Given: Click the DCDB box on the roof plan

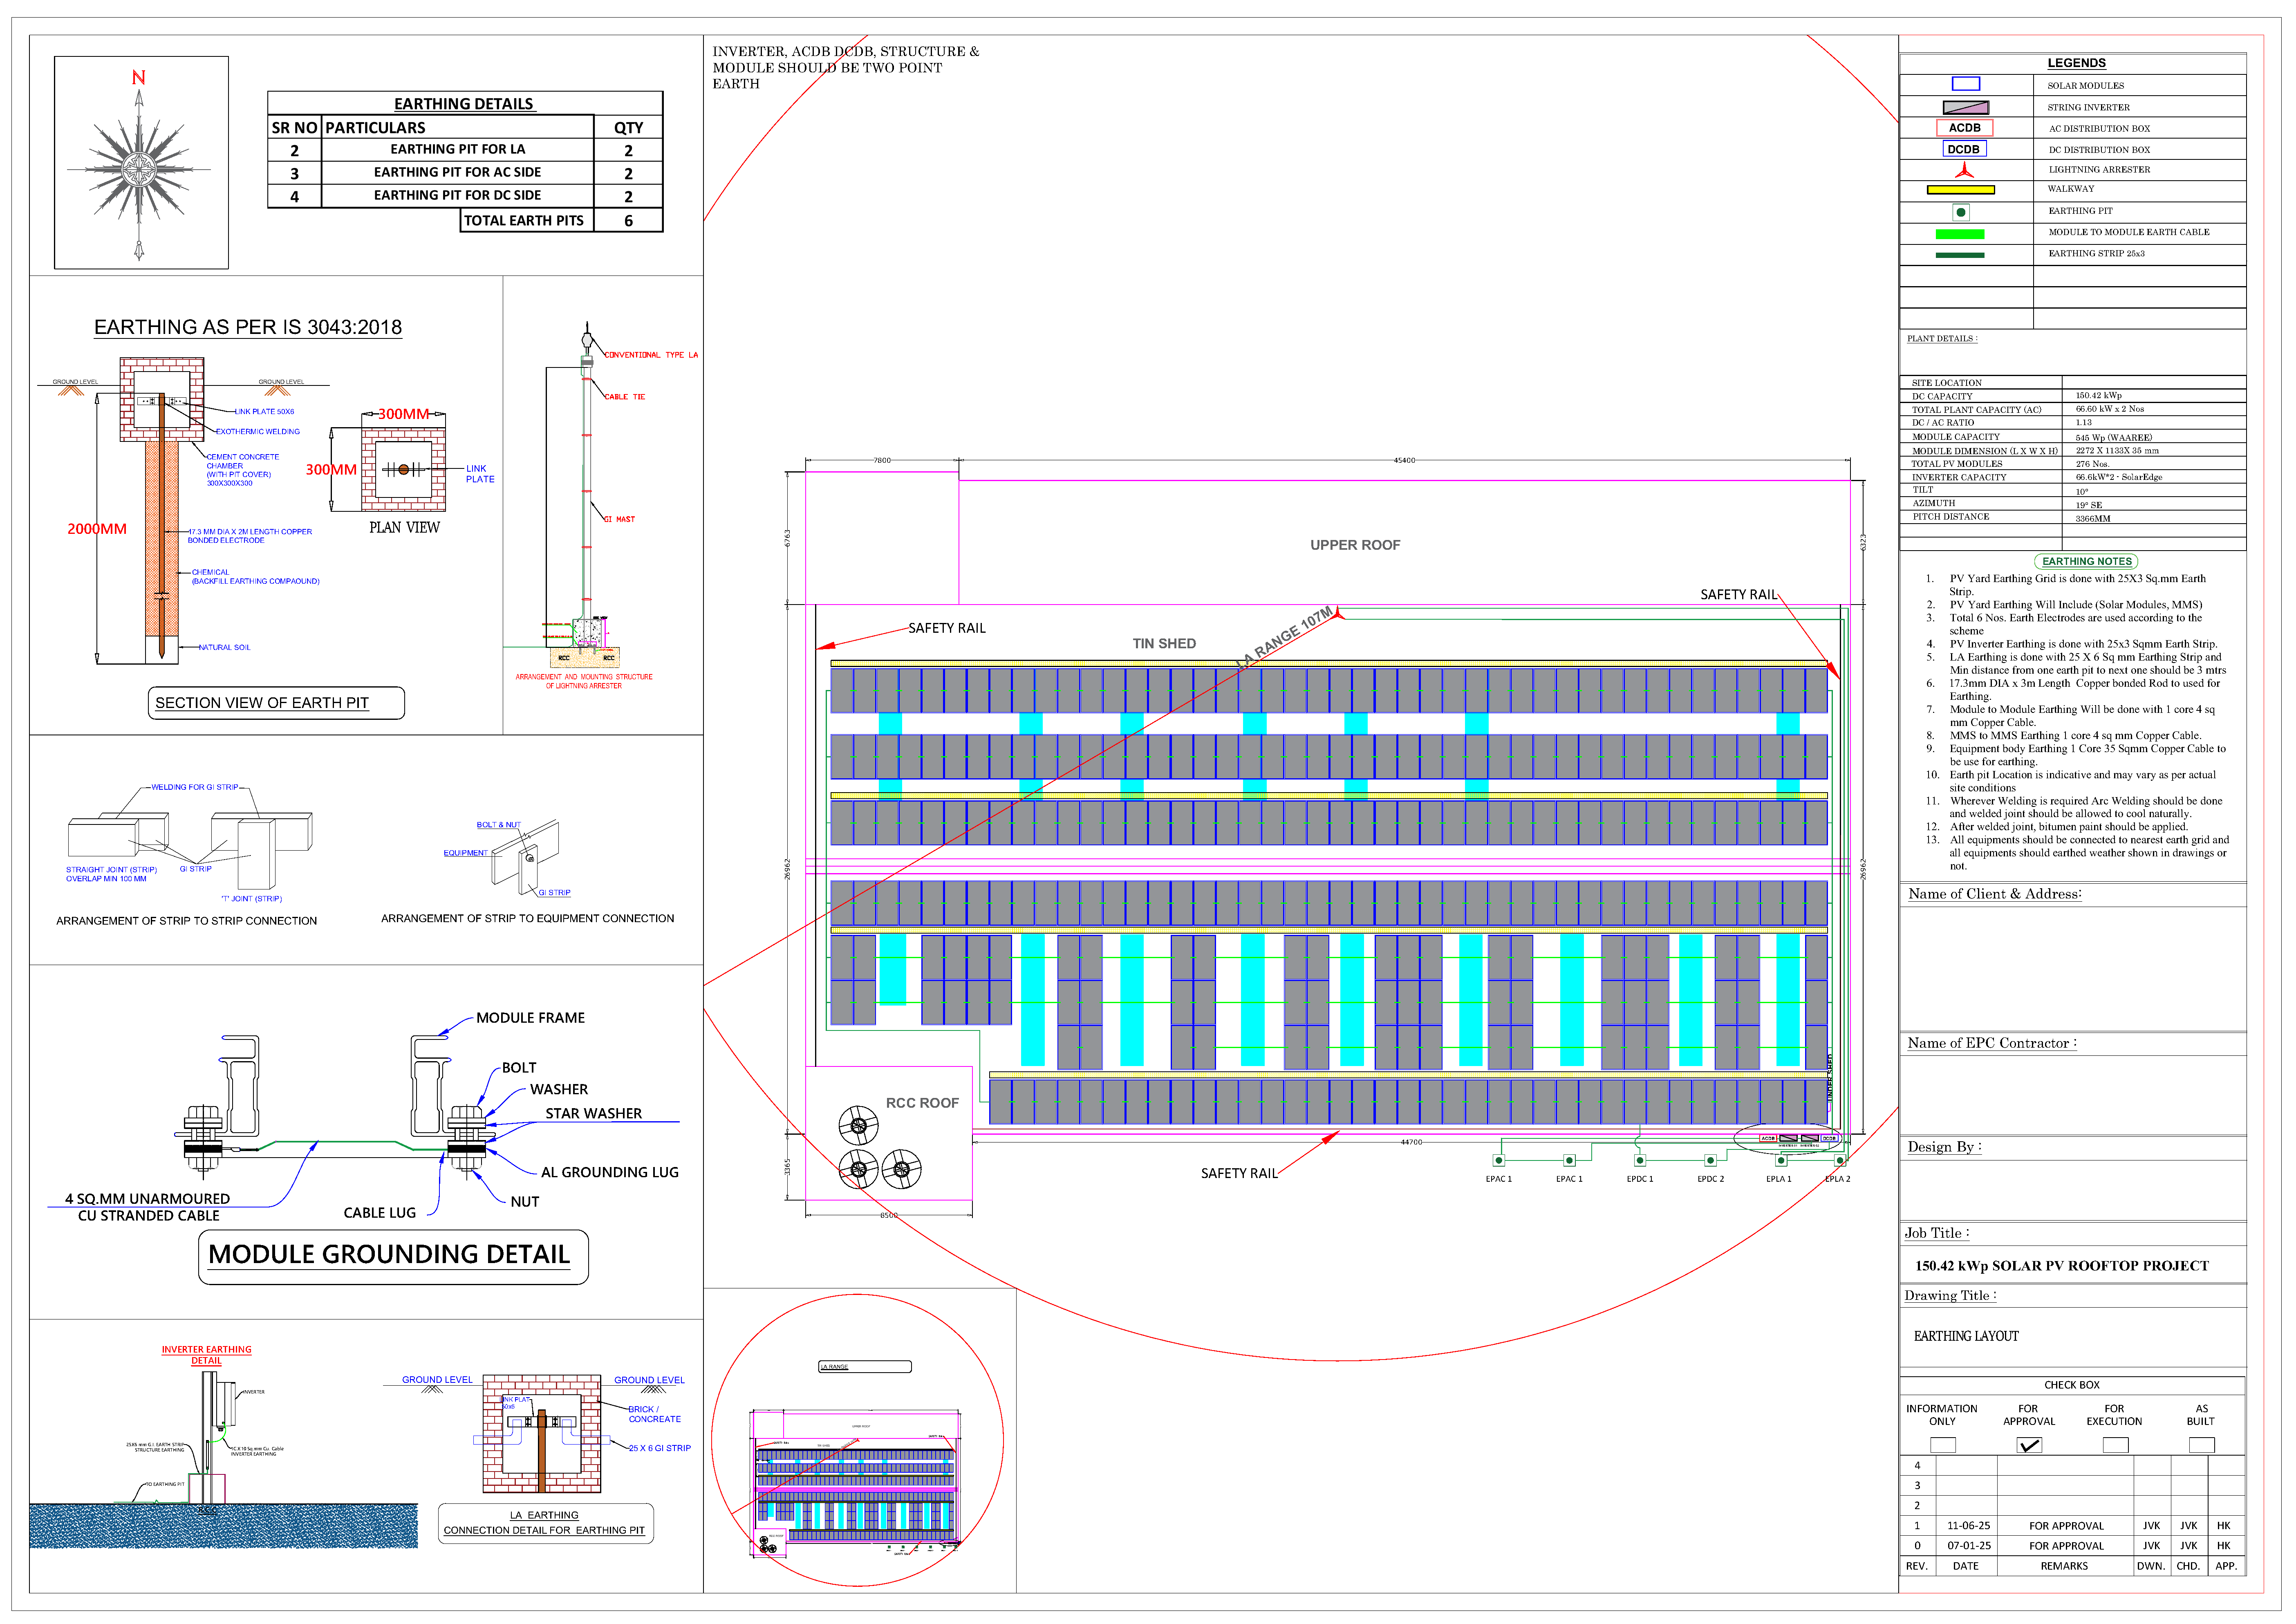Looking at the screenshot, I should click(x=1830, y=1138).
